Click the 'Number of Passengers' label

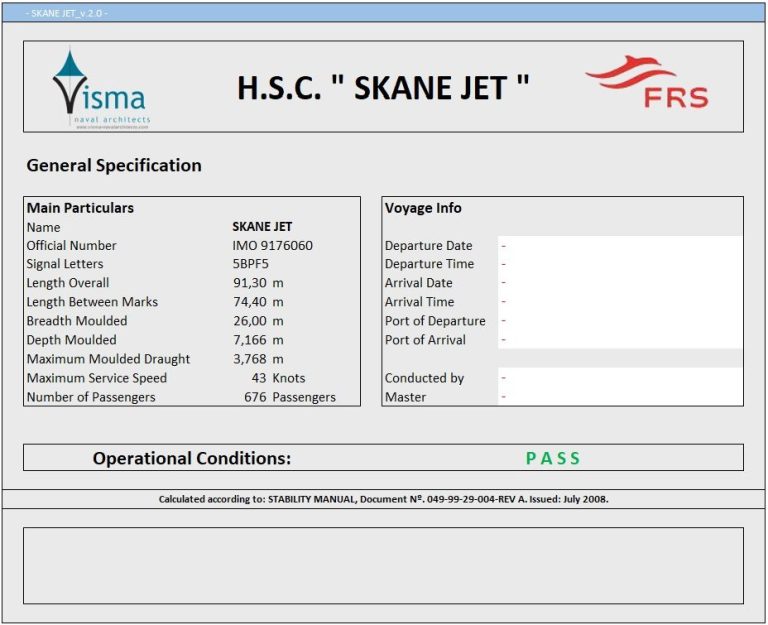(x=91, y=397)
